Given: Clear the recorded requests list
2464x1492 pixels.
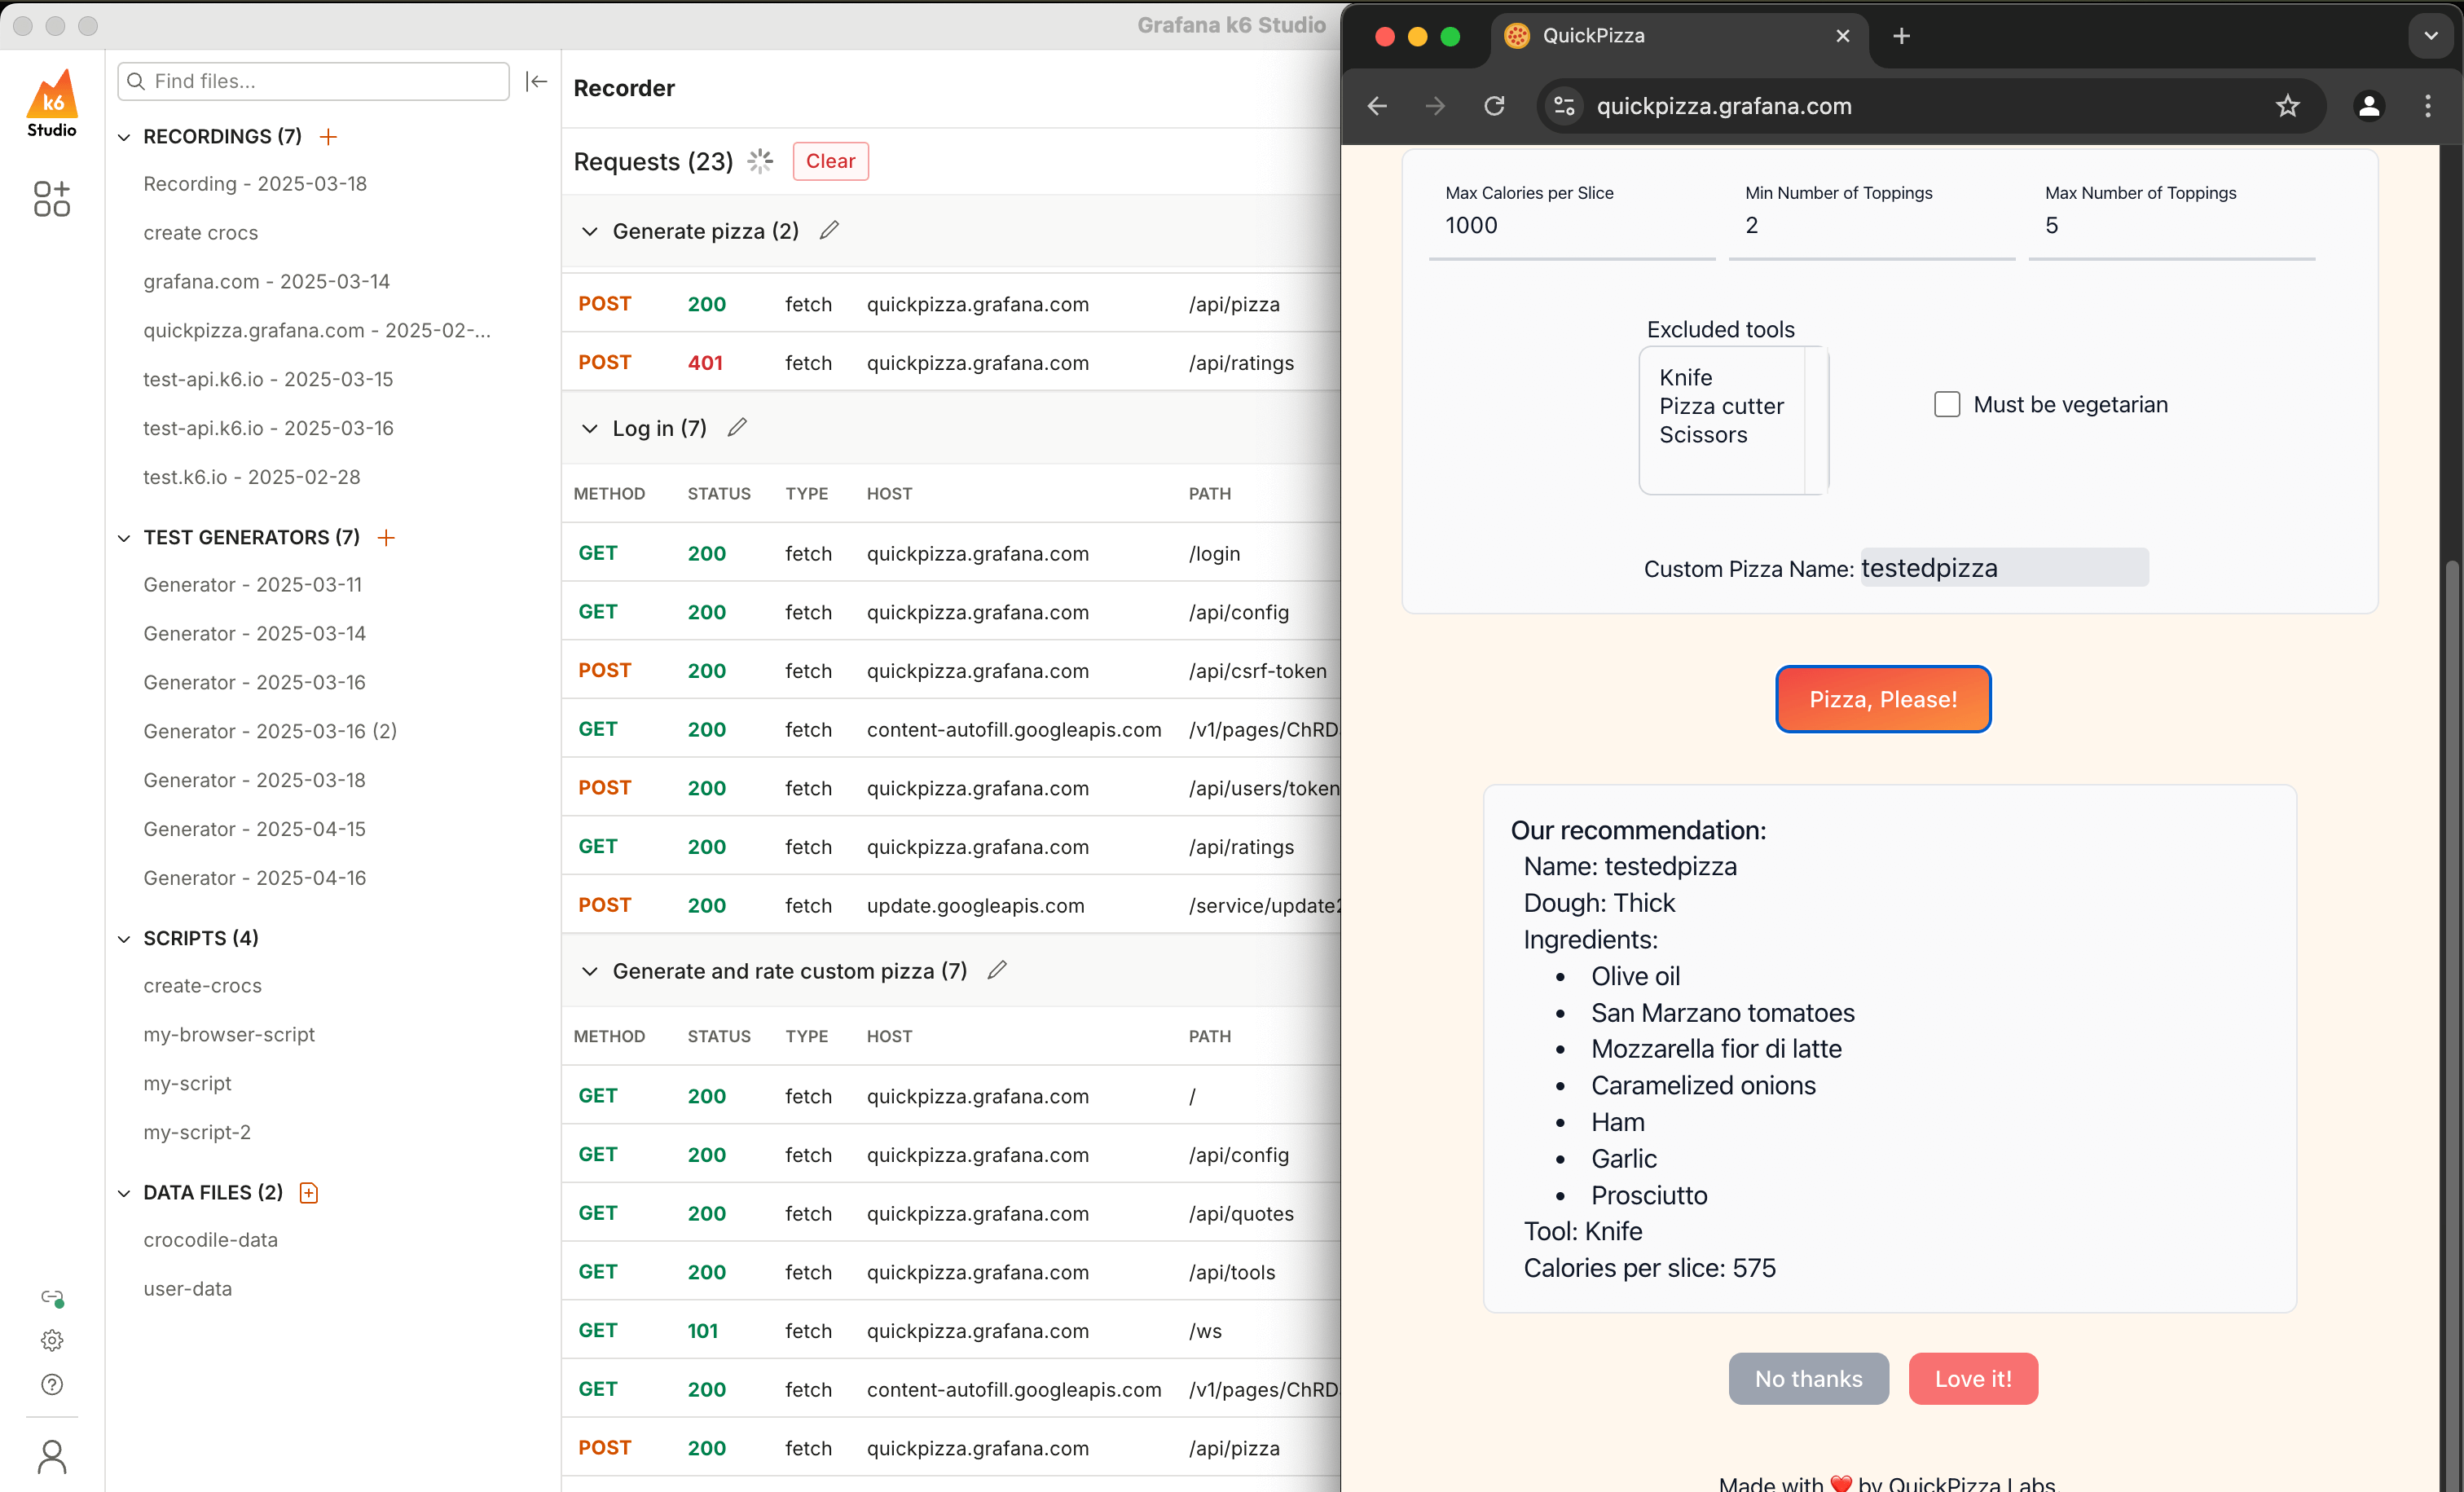Looking at the screenshot, I should (830, 162).
